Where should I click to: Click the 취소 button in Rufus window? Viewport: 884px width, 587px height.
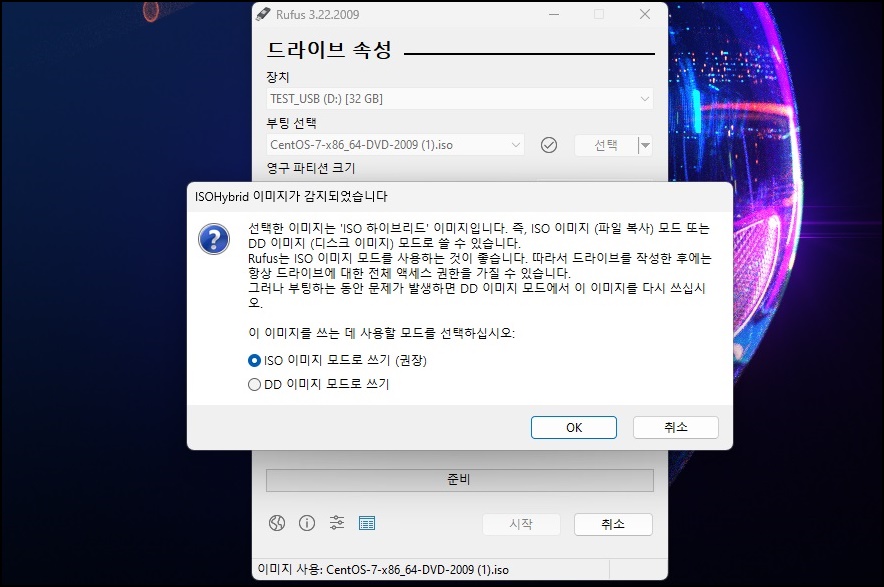[x=613, y=524]
